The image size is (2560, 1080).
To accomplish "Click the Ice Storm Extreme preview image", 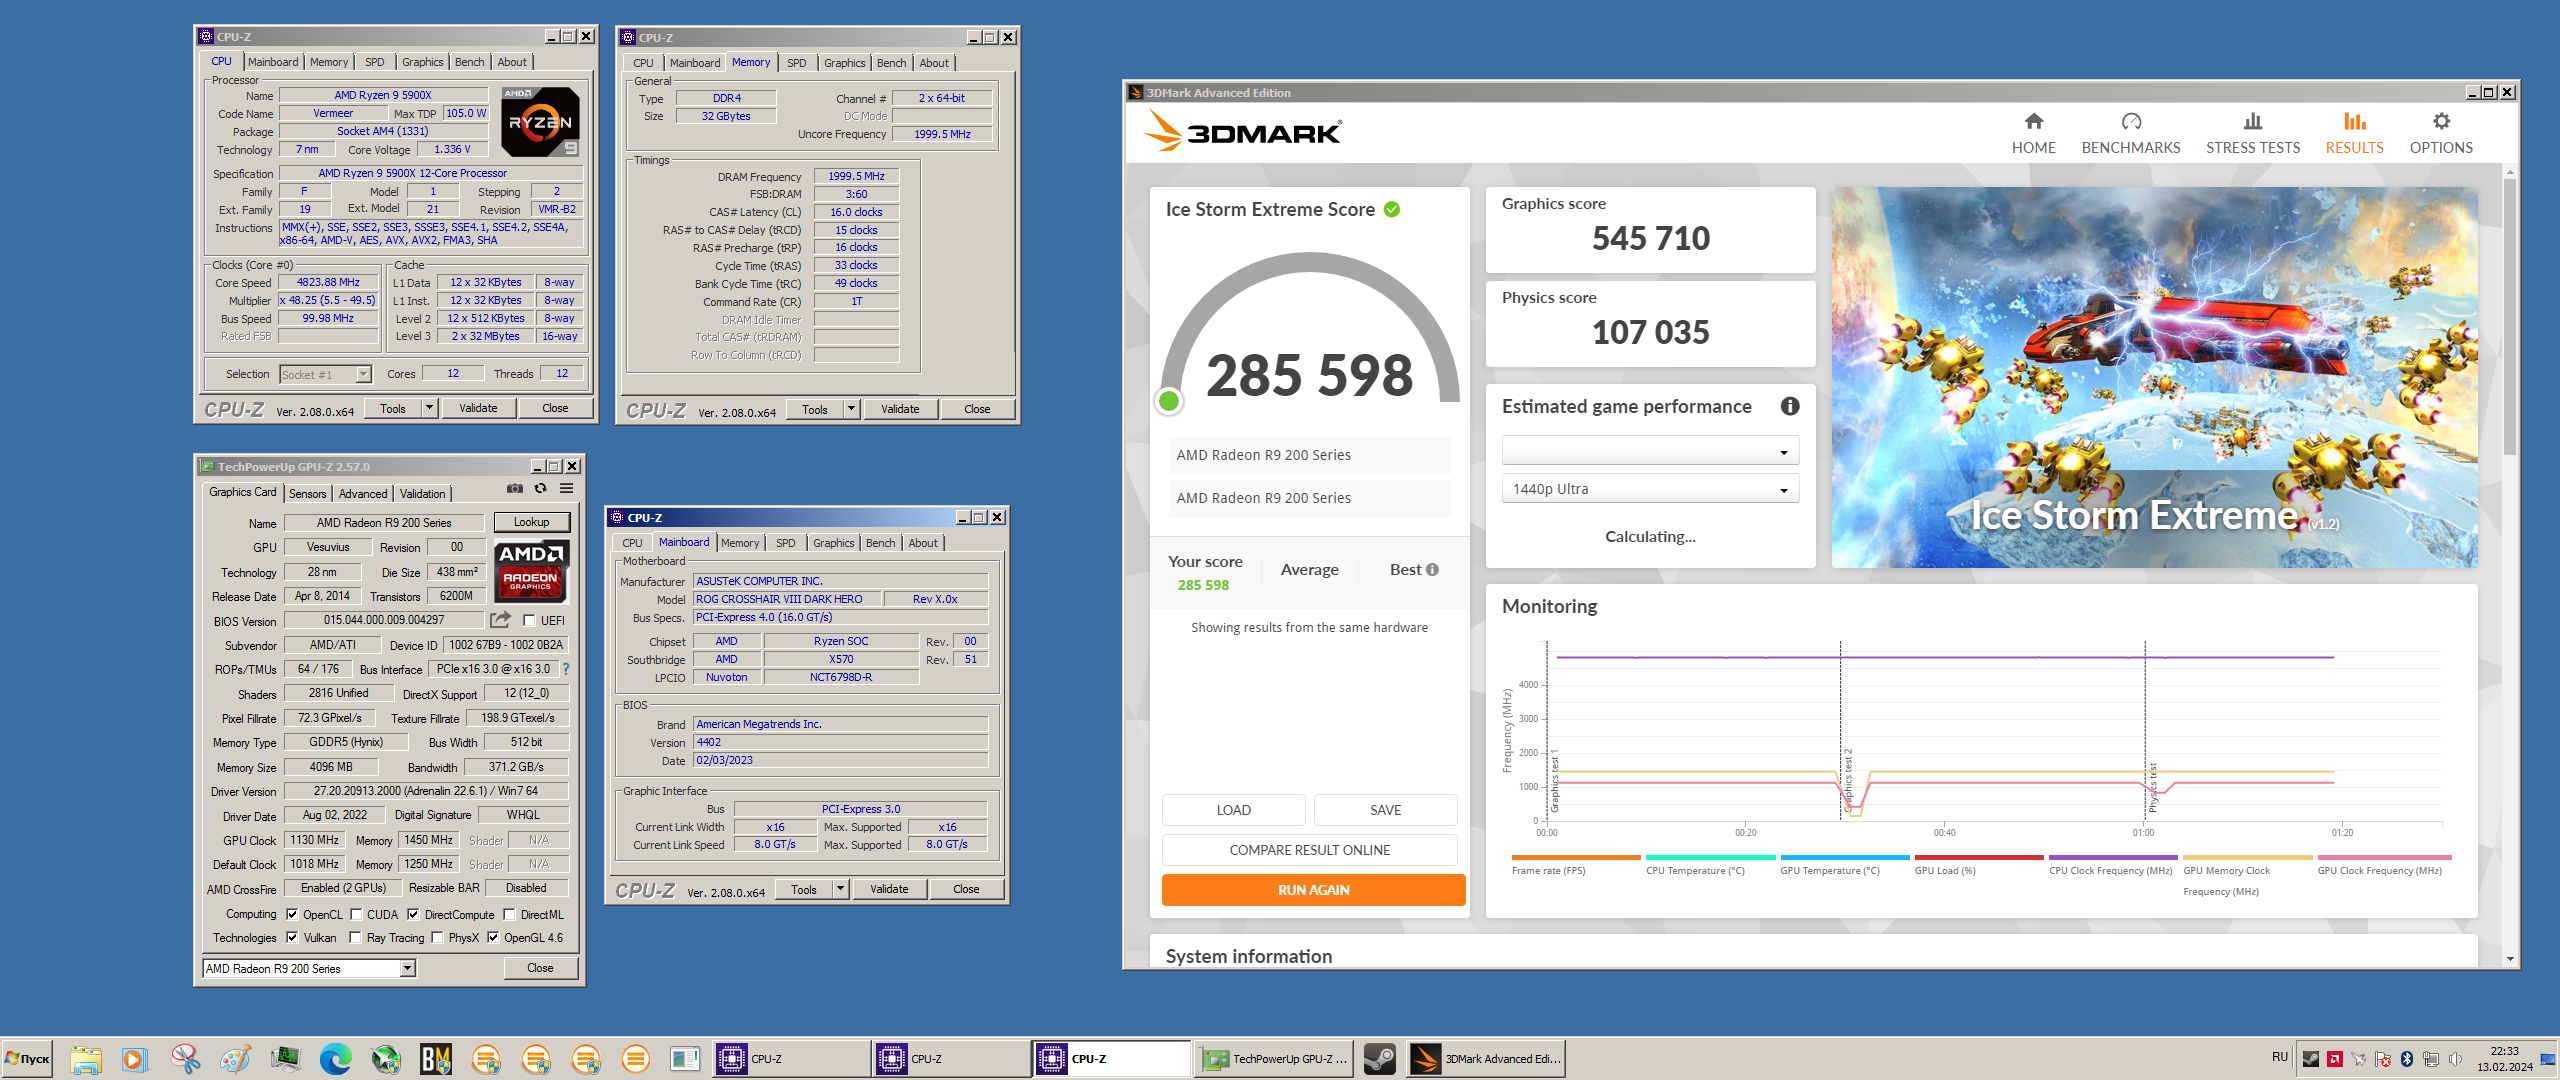I will tap(2154, 378).
